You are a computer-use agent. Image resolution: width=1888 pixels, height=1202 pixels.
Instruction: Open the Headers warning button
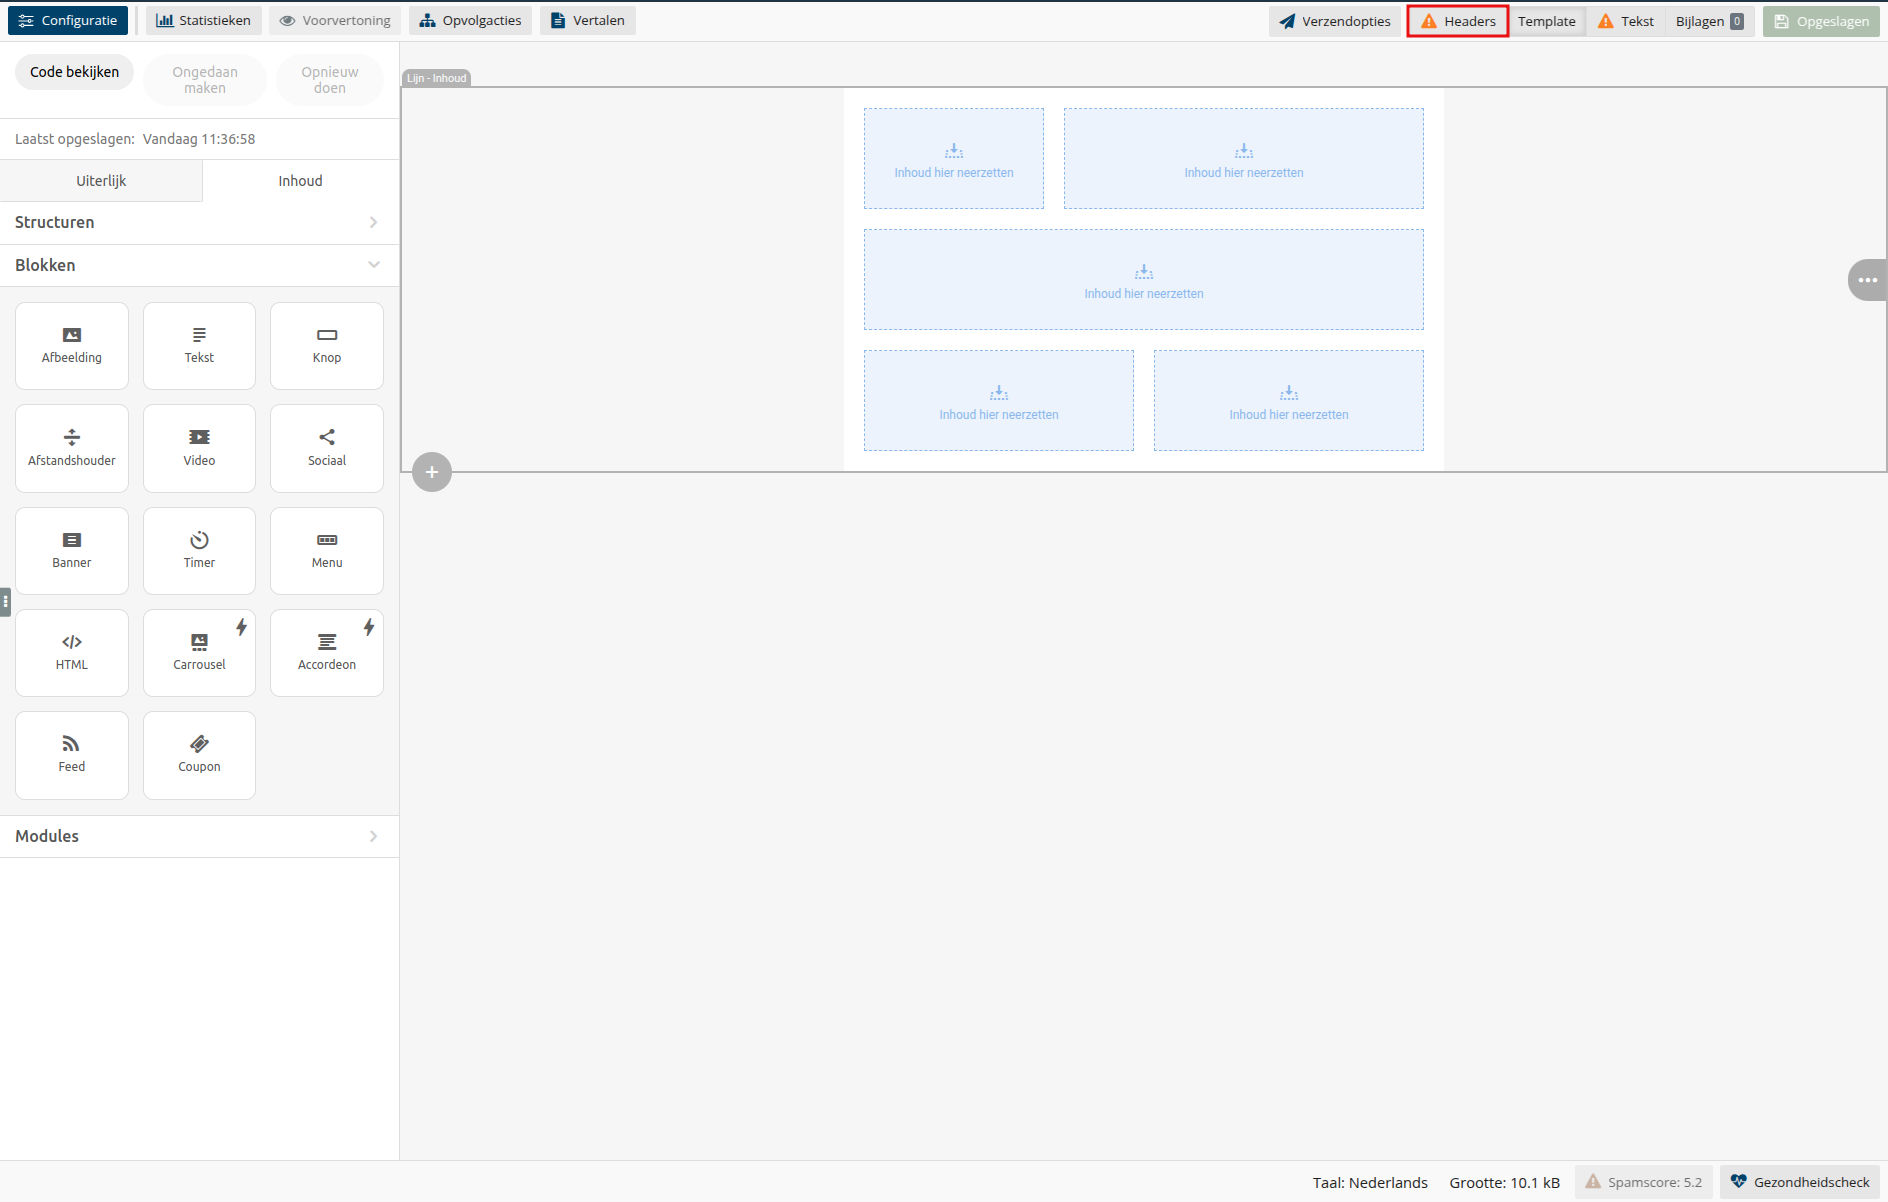pyautogui.click(x=1458, y=21)
